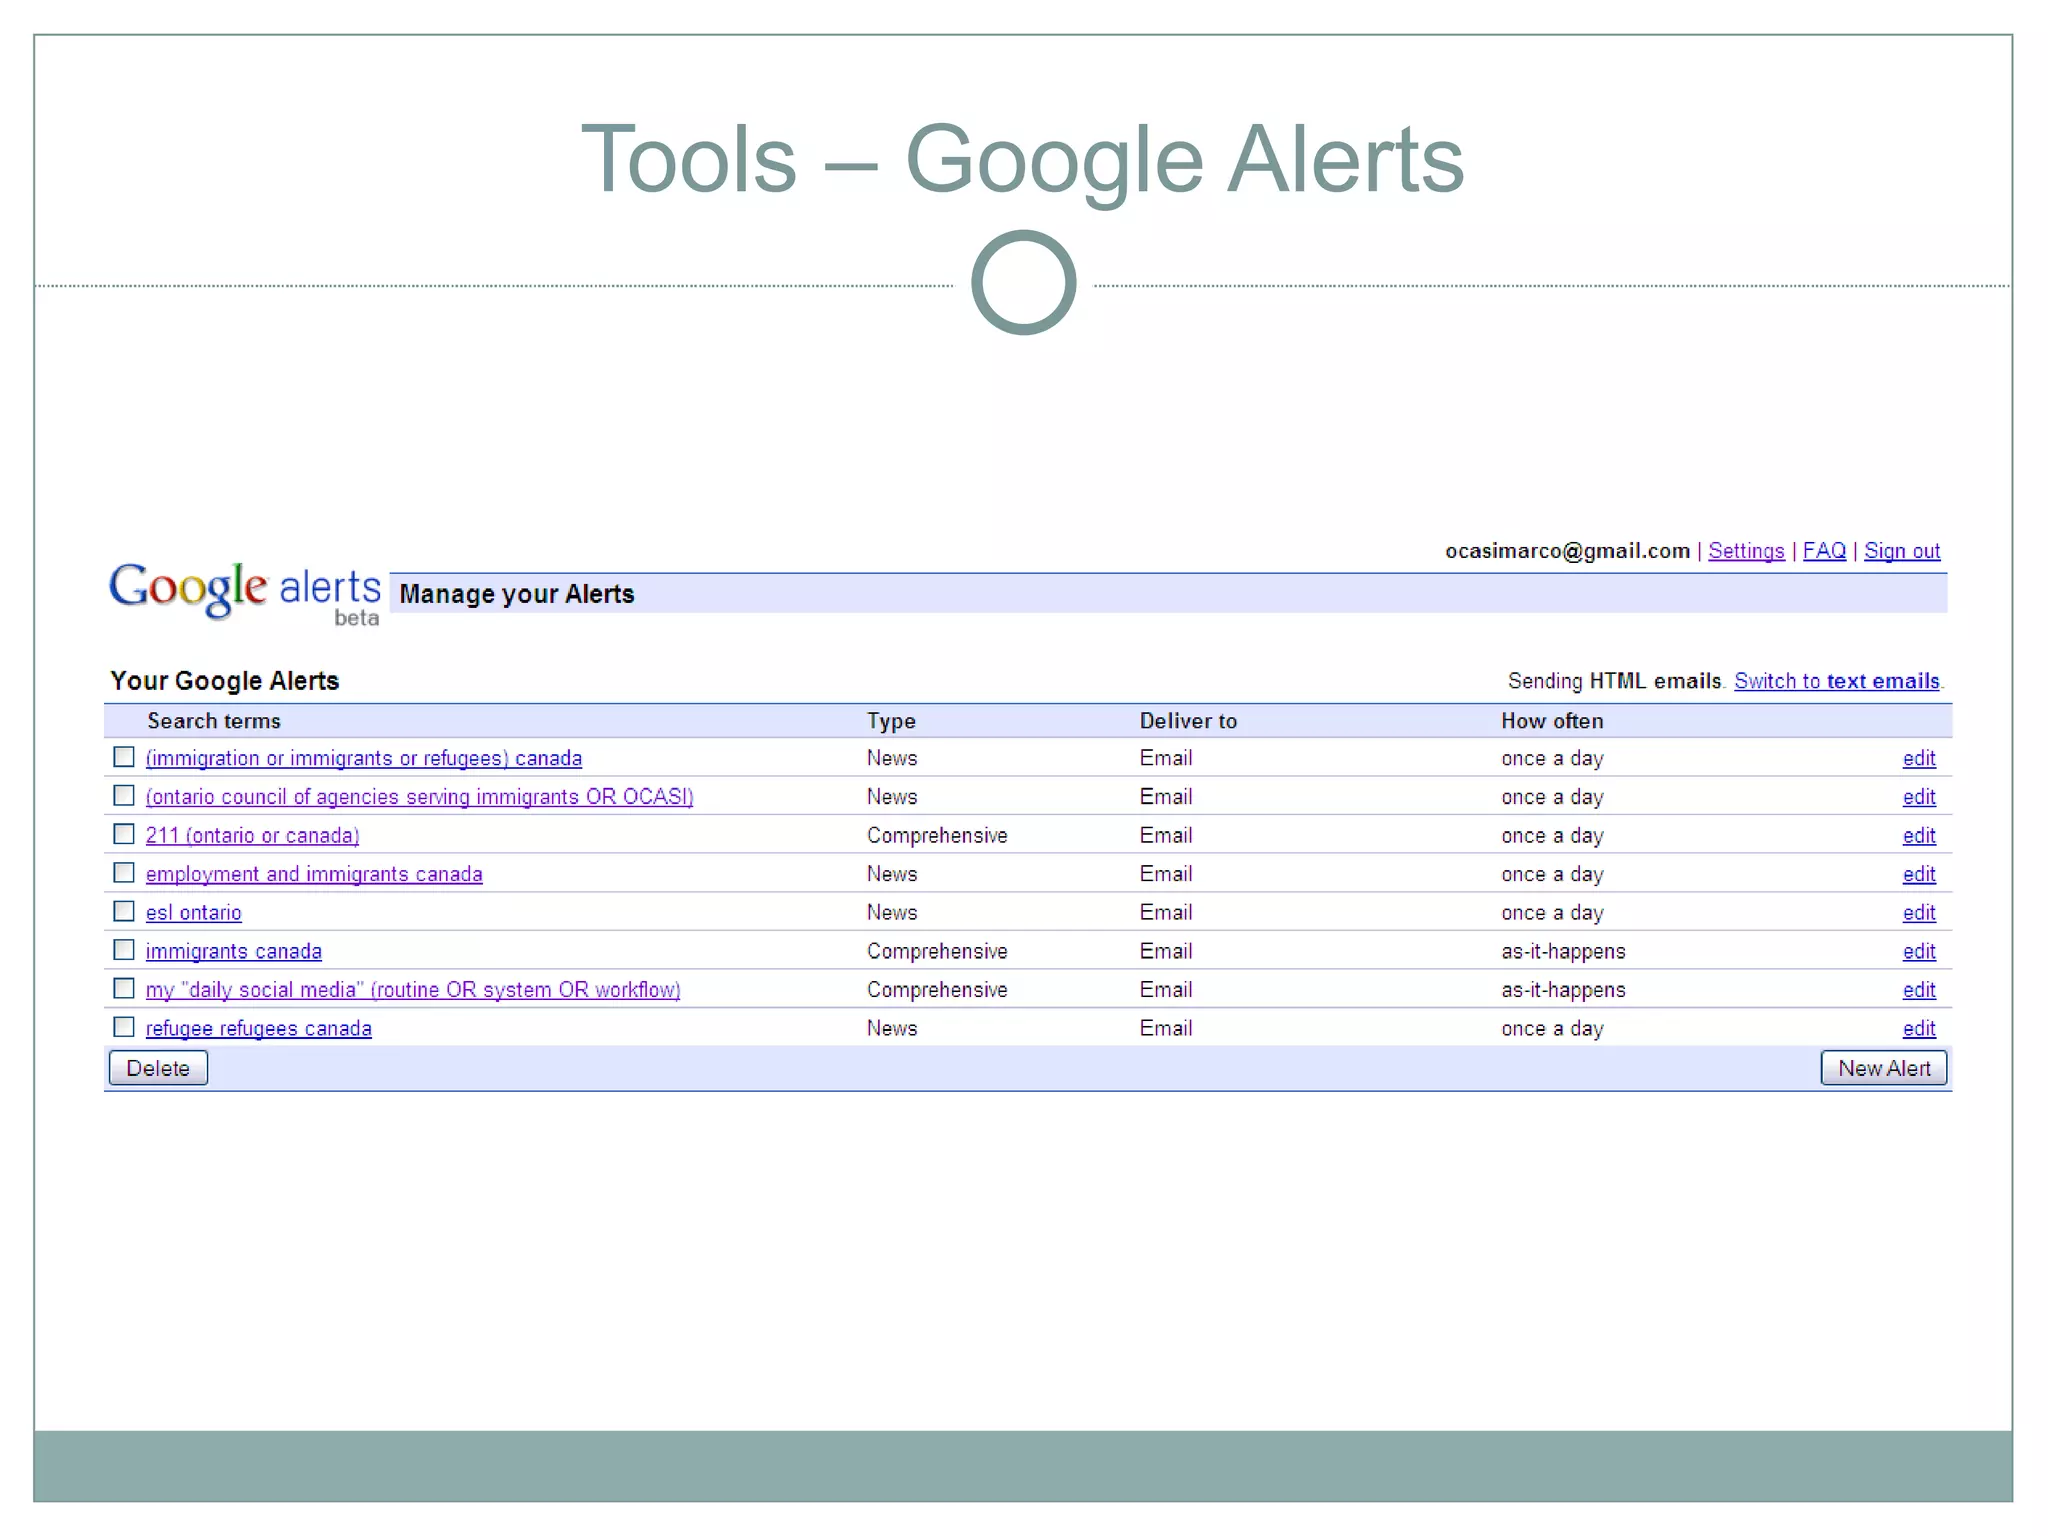
Task: Click 'Switch to text emails' link
Action: [1837, 681]
